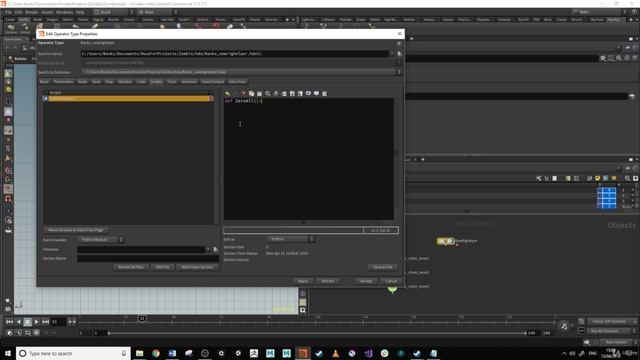Open the Auto Update dropdown at bottom right
This screenshot has height=360, width=640.
(x=618, y=342)
